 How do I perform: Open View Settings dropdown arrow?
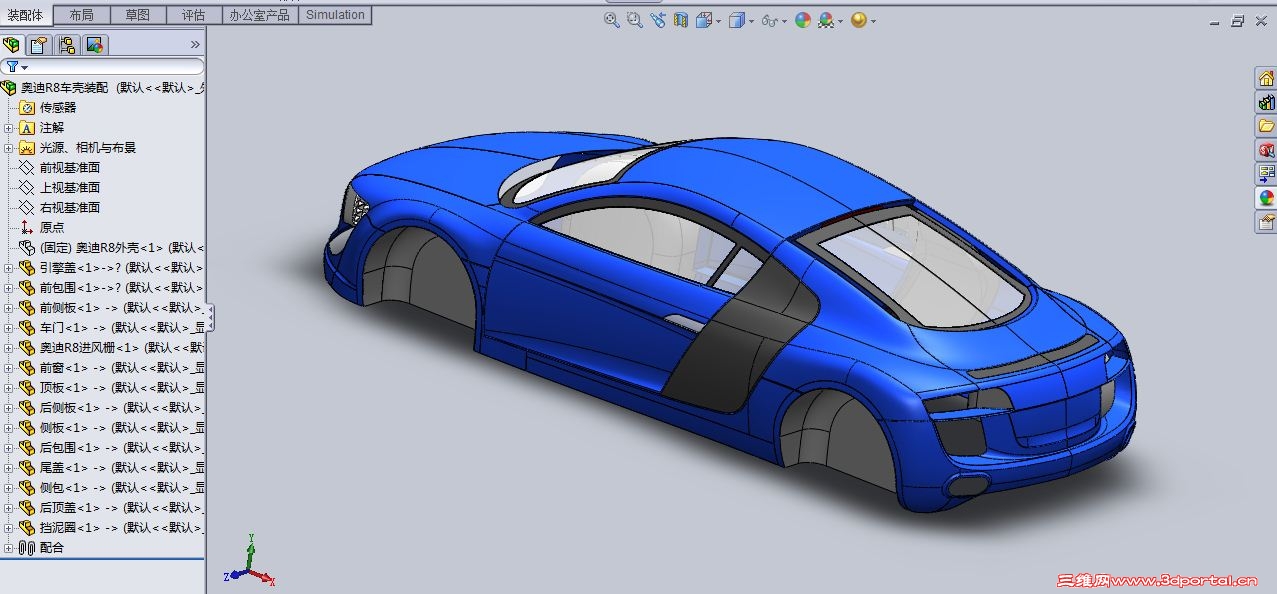pos(873,21)
